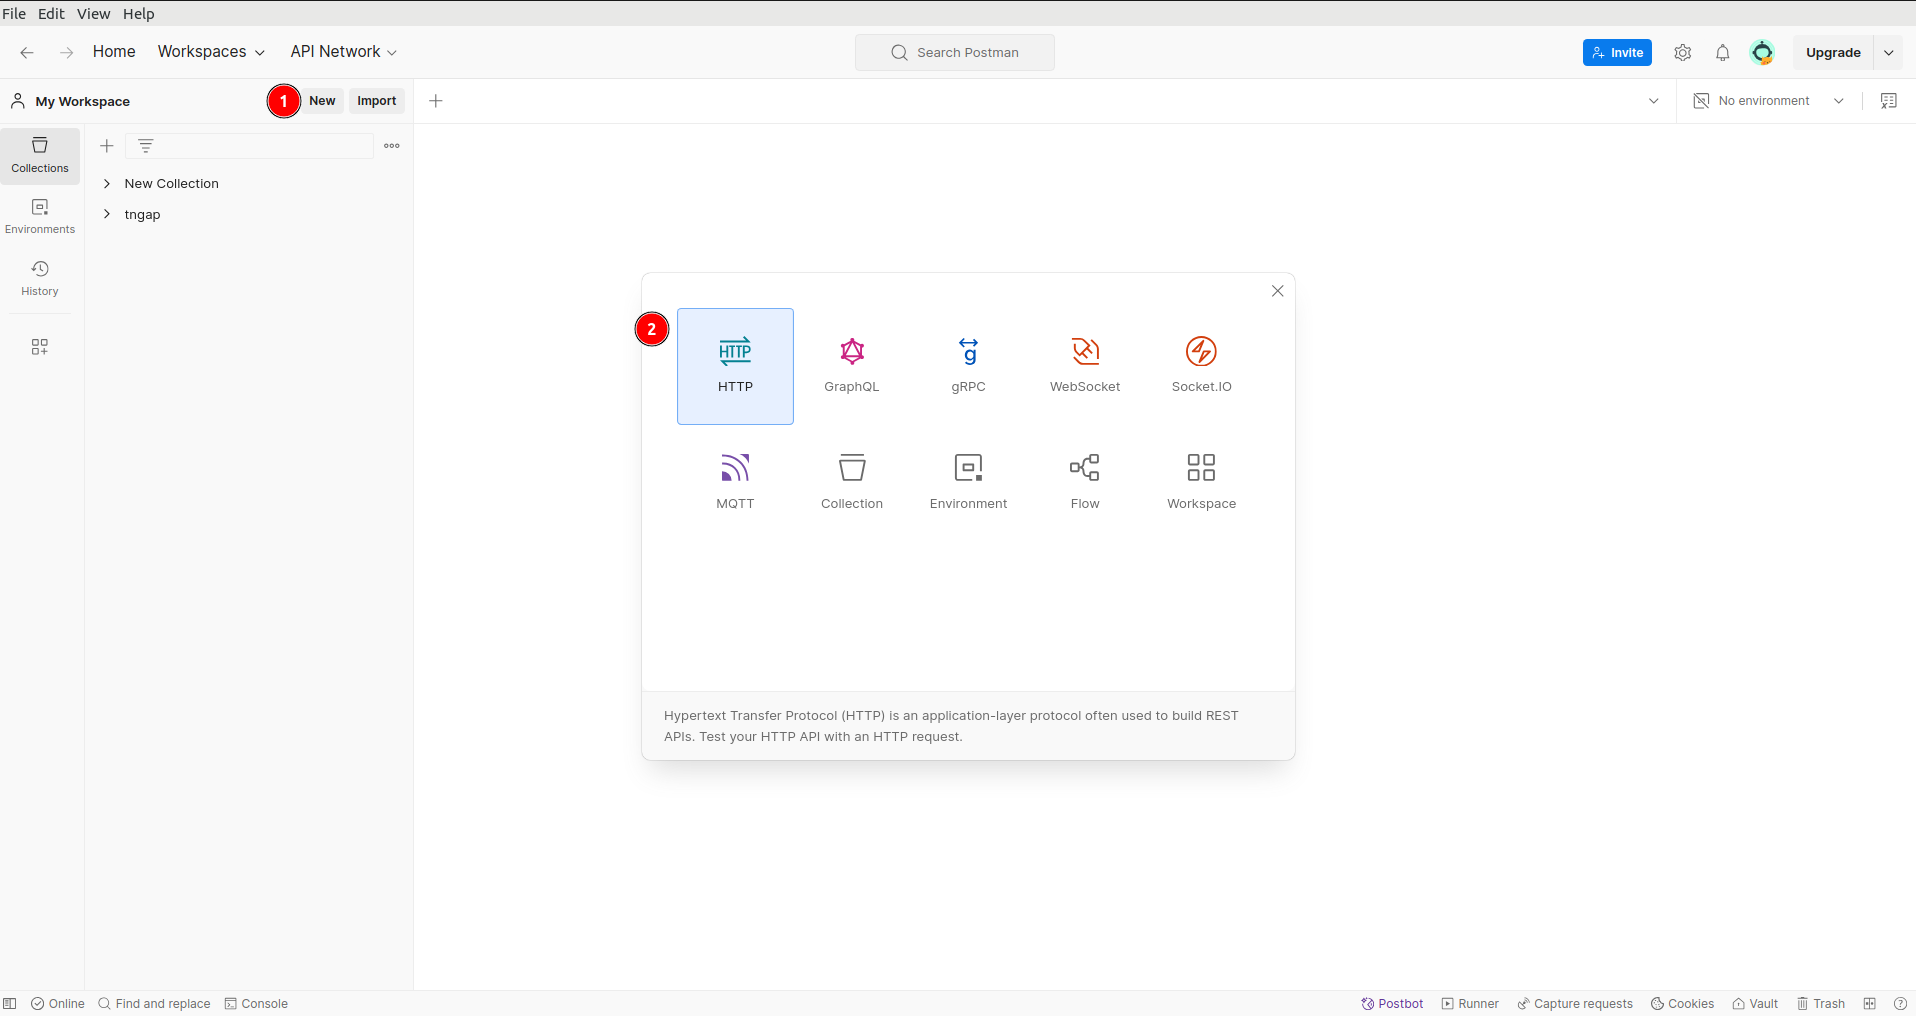Viewport: 1916px width, 1016px height.
Task: Select the WebSocket request type
Action: [x=1085, y=366]
